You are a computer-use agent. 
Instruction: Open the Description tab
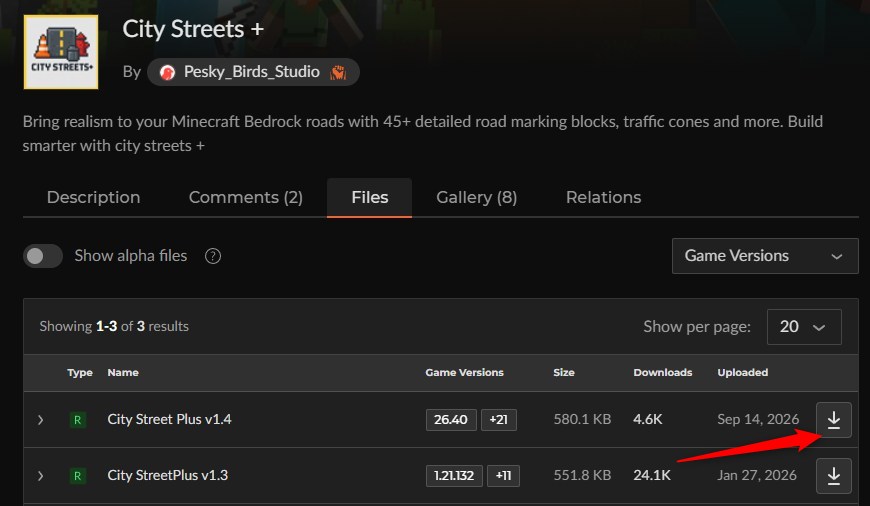(93, 198)
